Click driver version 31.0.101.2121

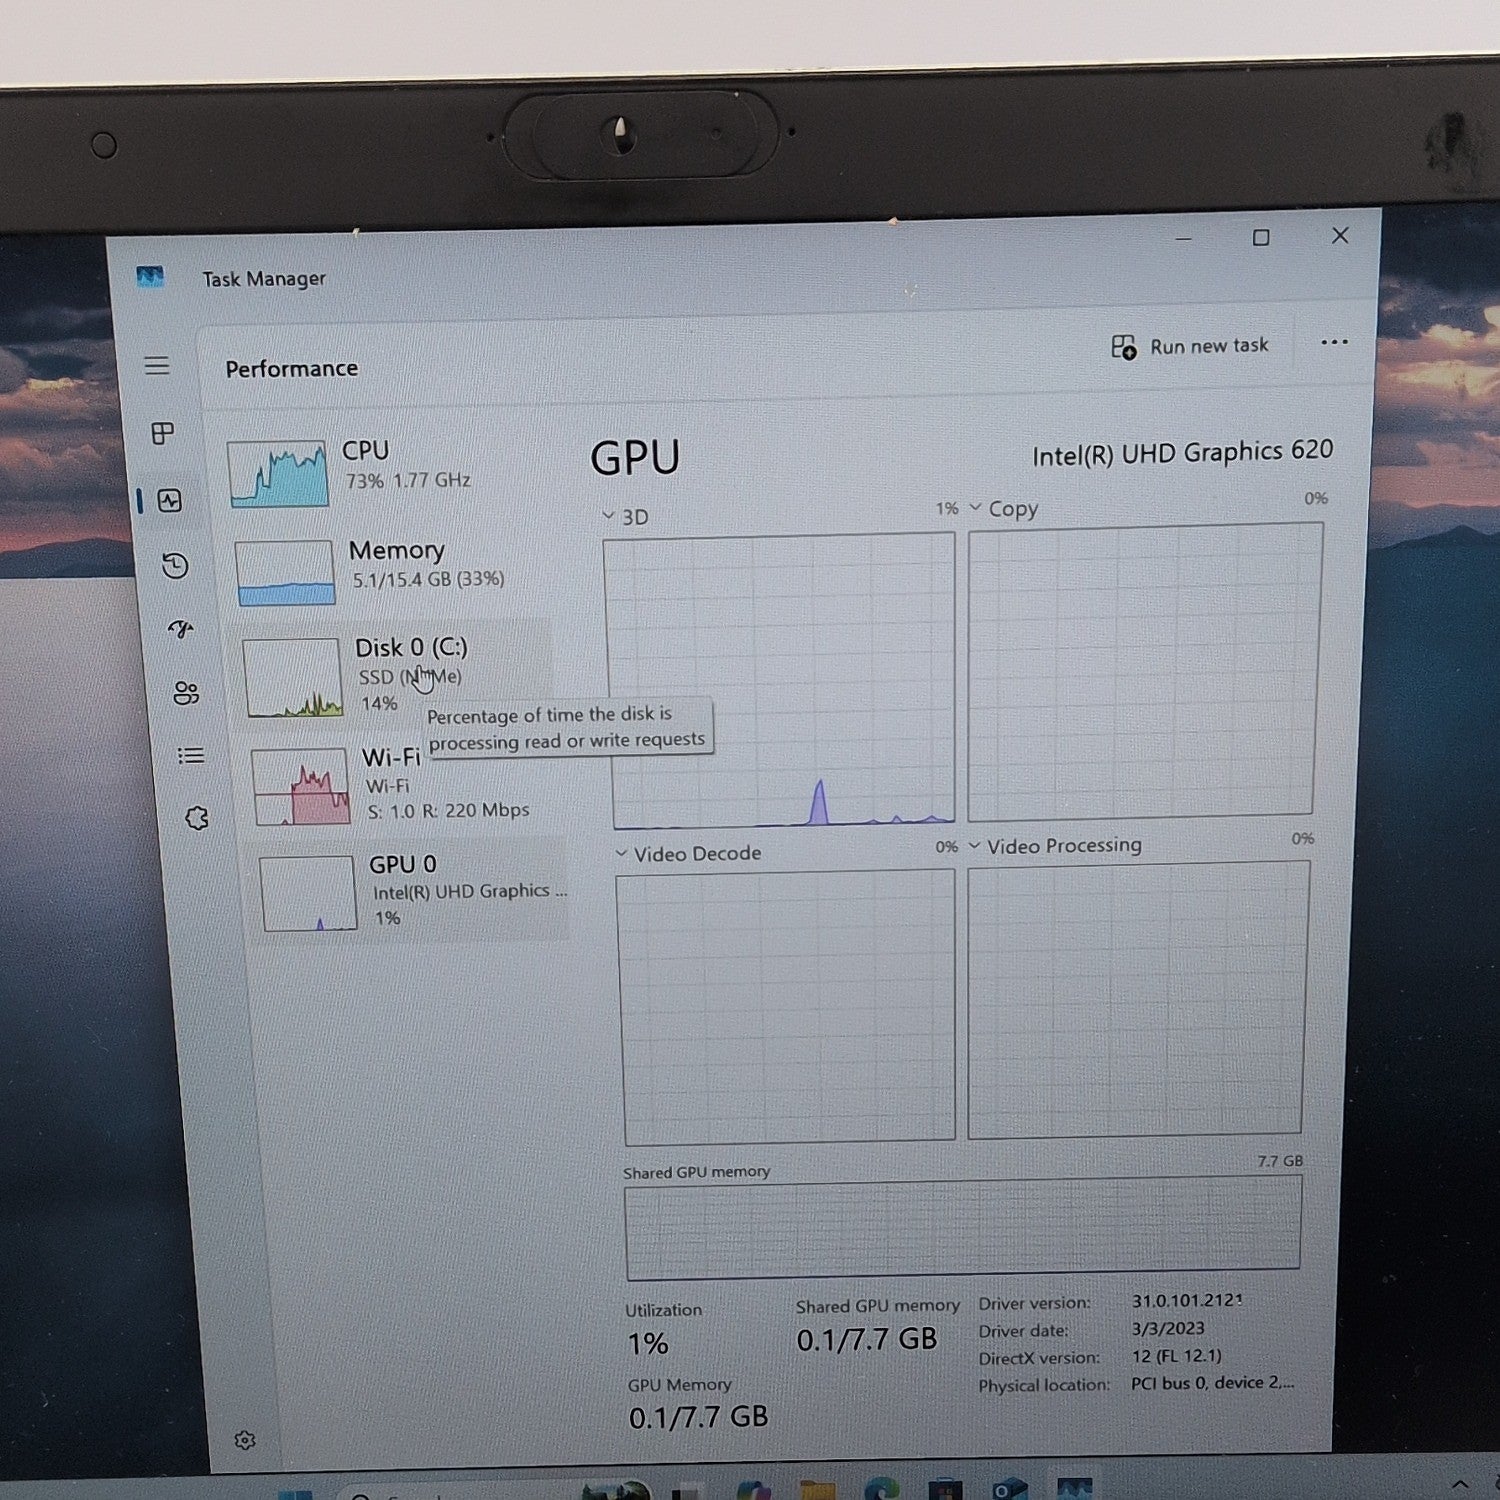point(1187,1300)
